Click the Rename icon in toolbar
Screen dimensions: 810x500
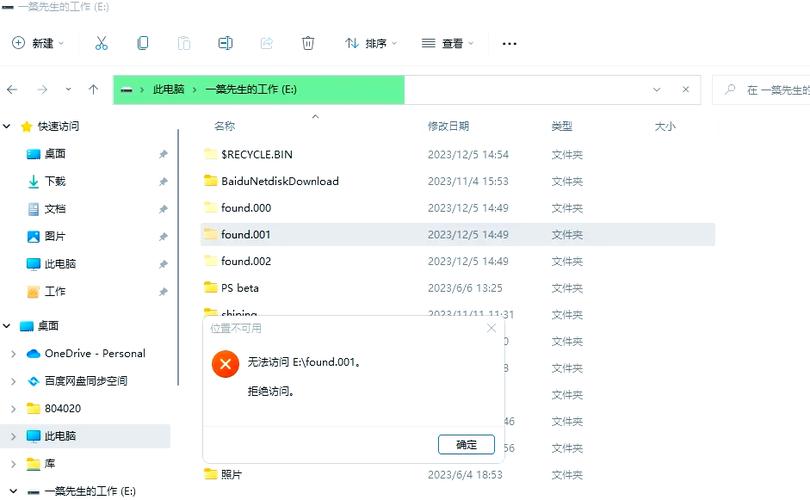225,43
